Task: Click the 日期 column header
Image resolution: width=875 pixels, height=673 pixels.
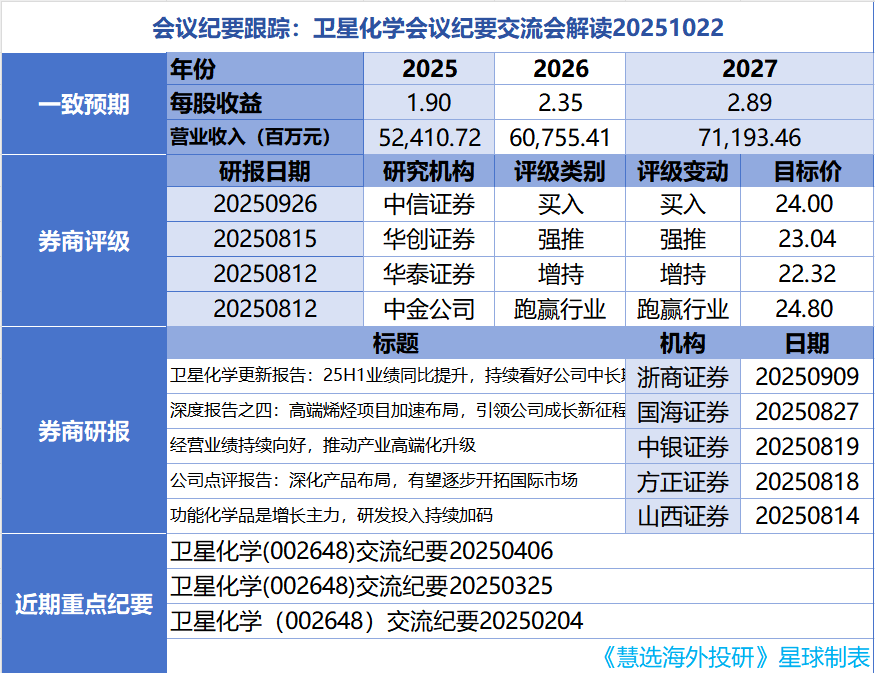Action: pos(807,343)
